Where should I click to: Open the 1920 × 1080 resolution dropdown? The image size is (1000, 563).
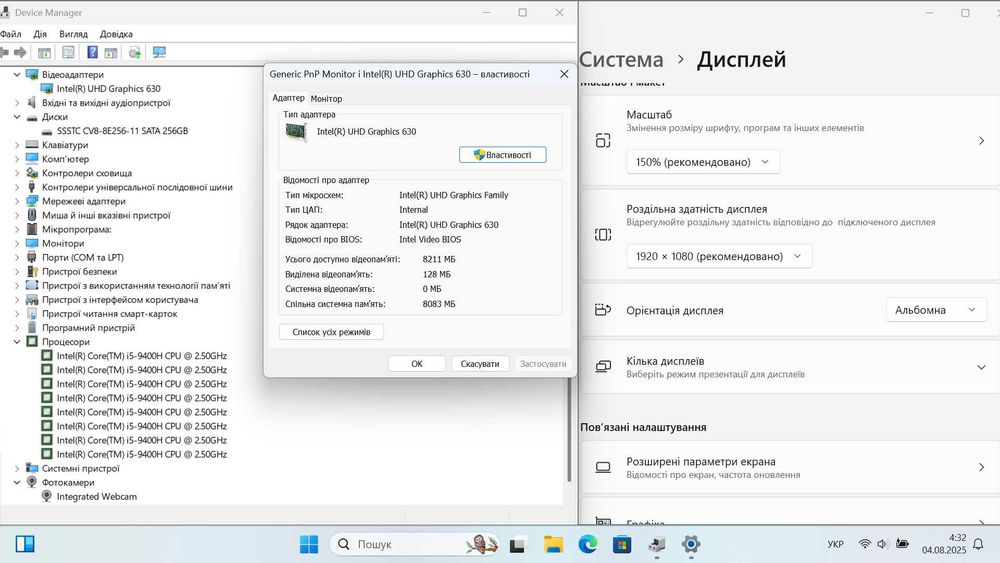(x=719, y=256)
